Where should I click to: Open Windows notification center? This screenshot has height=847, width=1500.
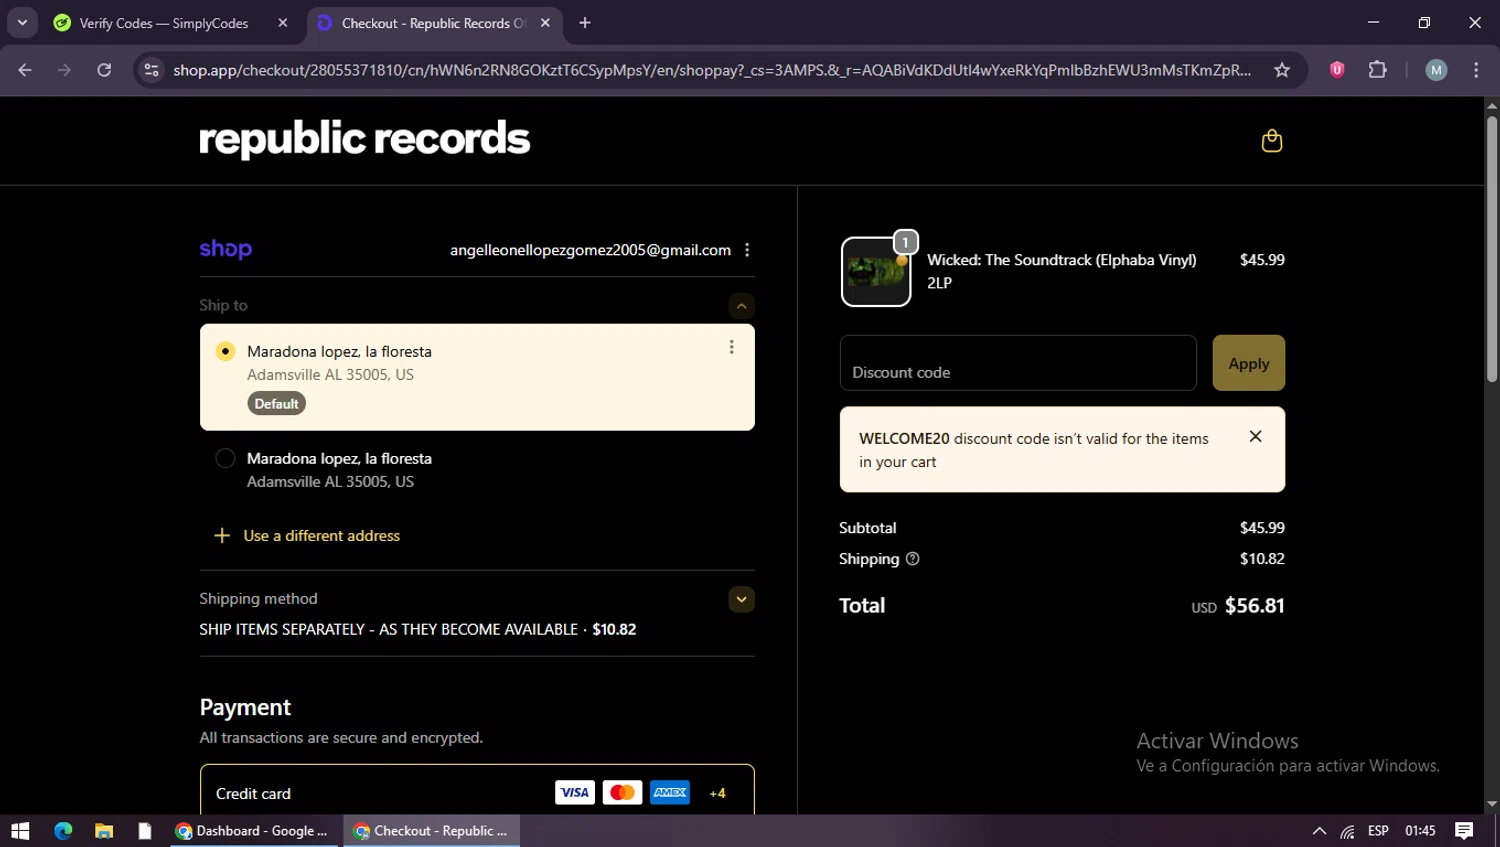(x=1464, y=831)
